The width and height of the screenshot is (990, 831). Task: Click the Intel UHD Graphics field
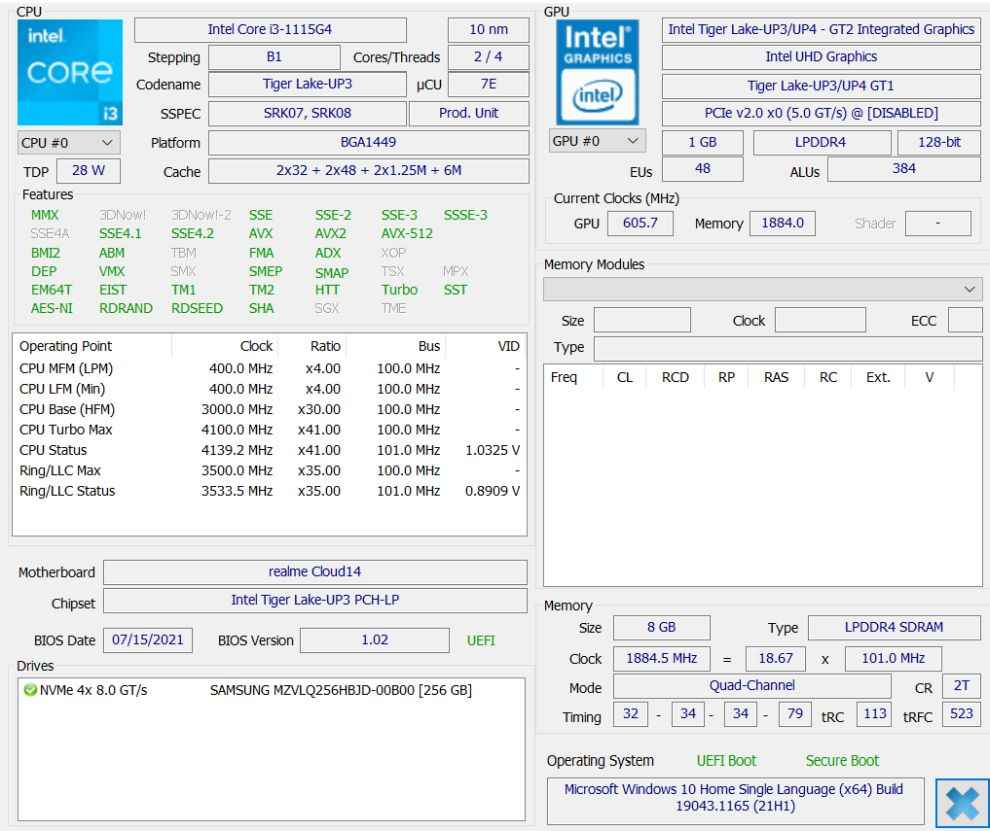pyautogui.click(x=821, y=57)
